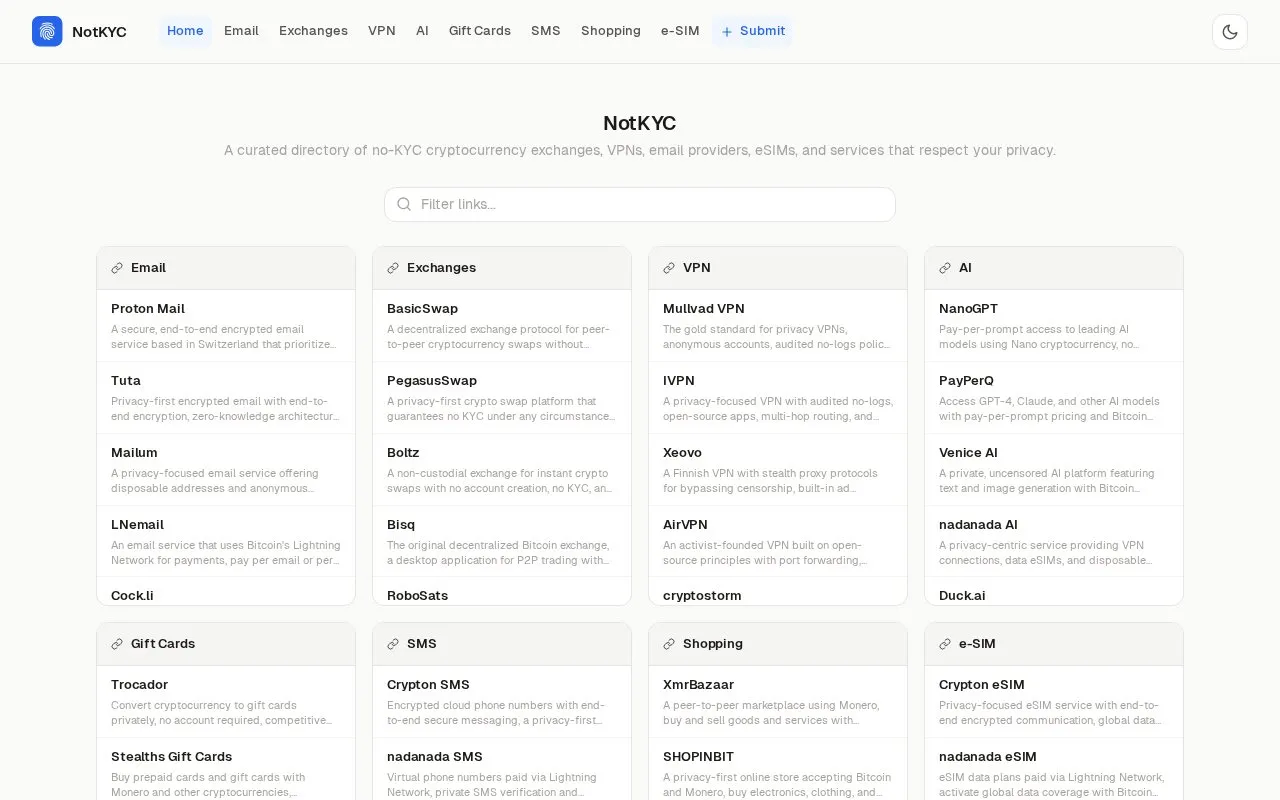Open the AI nav item
Image resolution: width=1280 pixels, height=800 pixels.
422,31
